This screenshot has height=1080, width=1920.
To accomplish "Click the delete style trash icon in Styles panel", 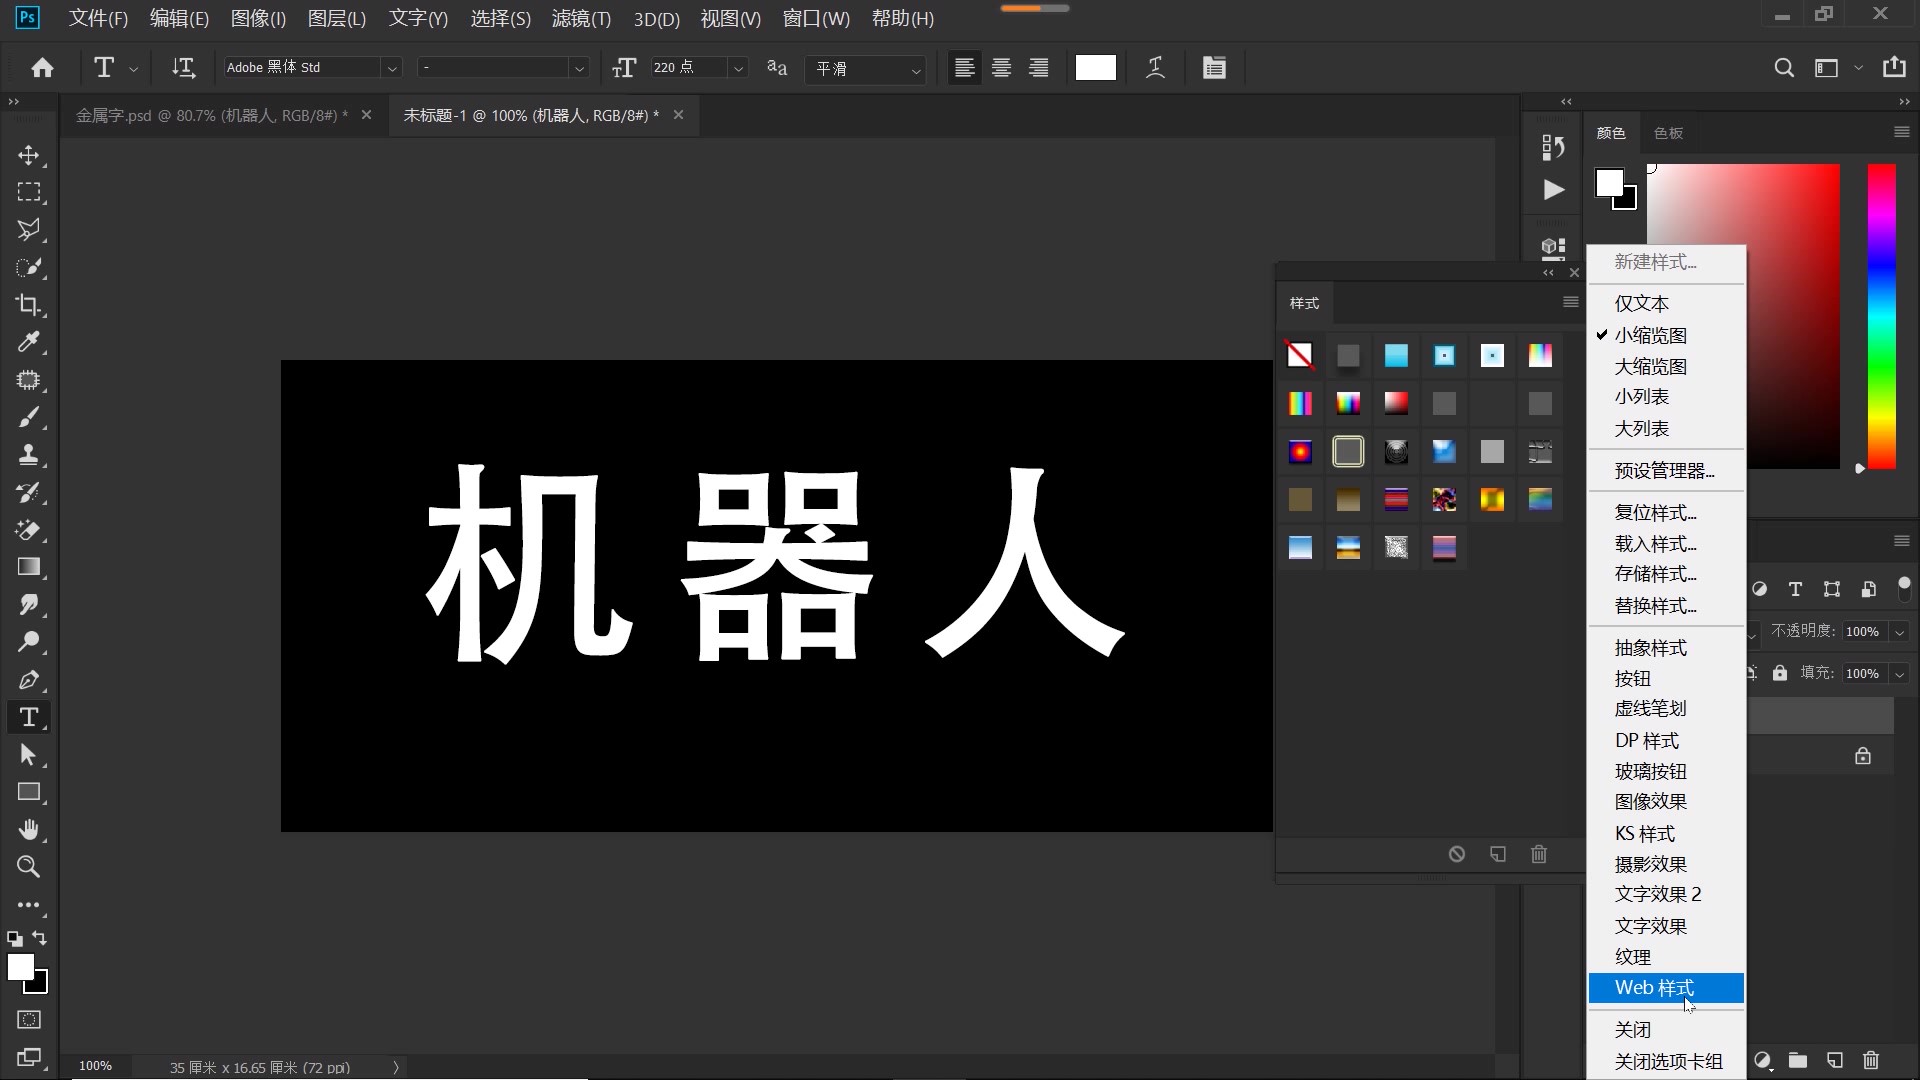I will point(1539,854).
